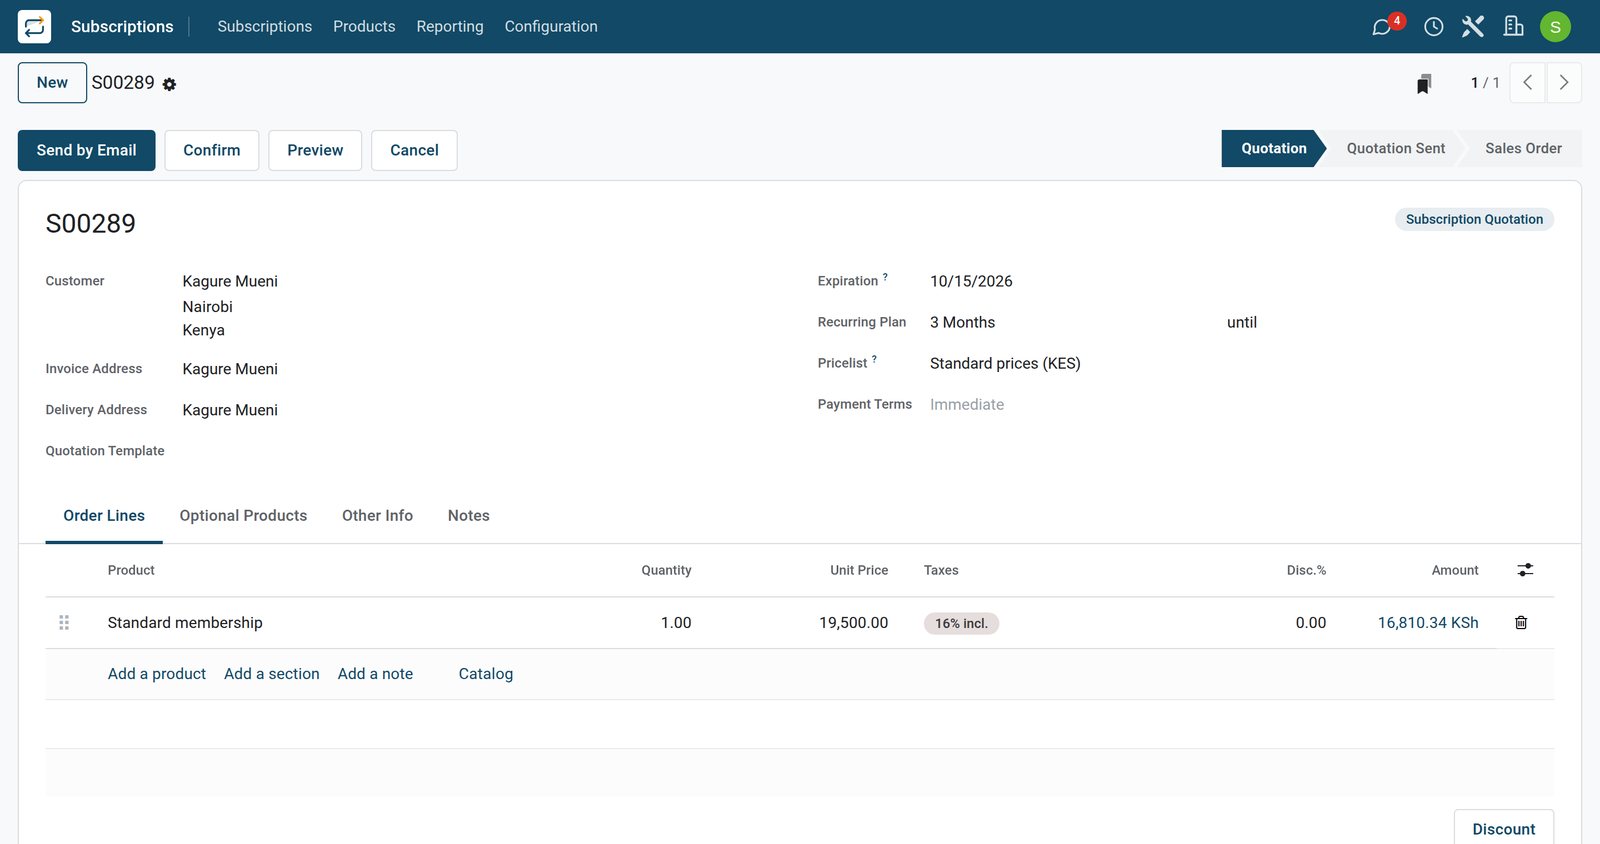Open the record actions gear icon

pos(170,85)
